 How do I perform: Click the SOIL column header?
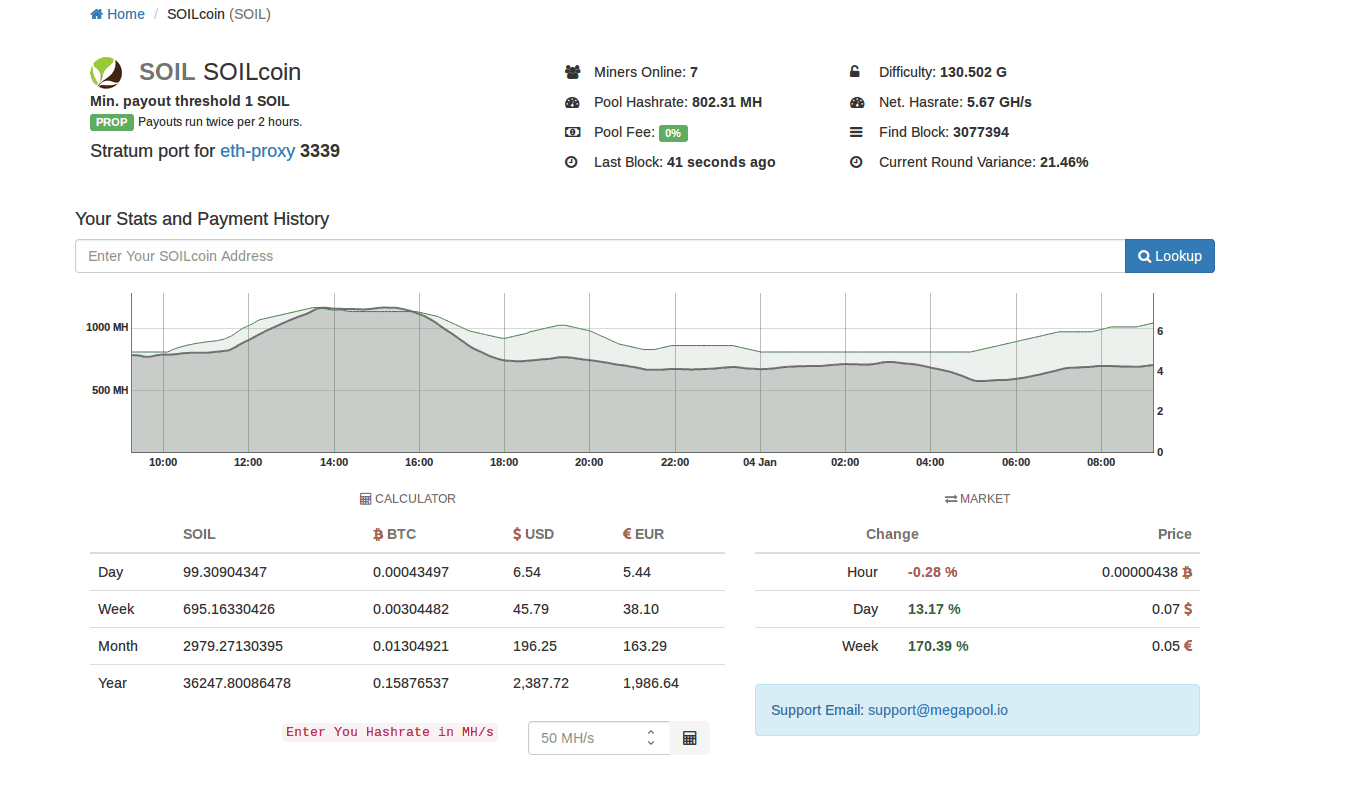(199, 534)
